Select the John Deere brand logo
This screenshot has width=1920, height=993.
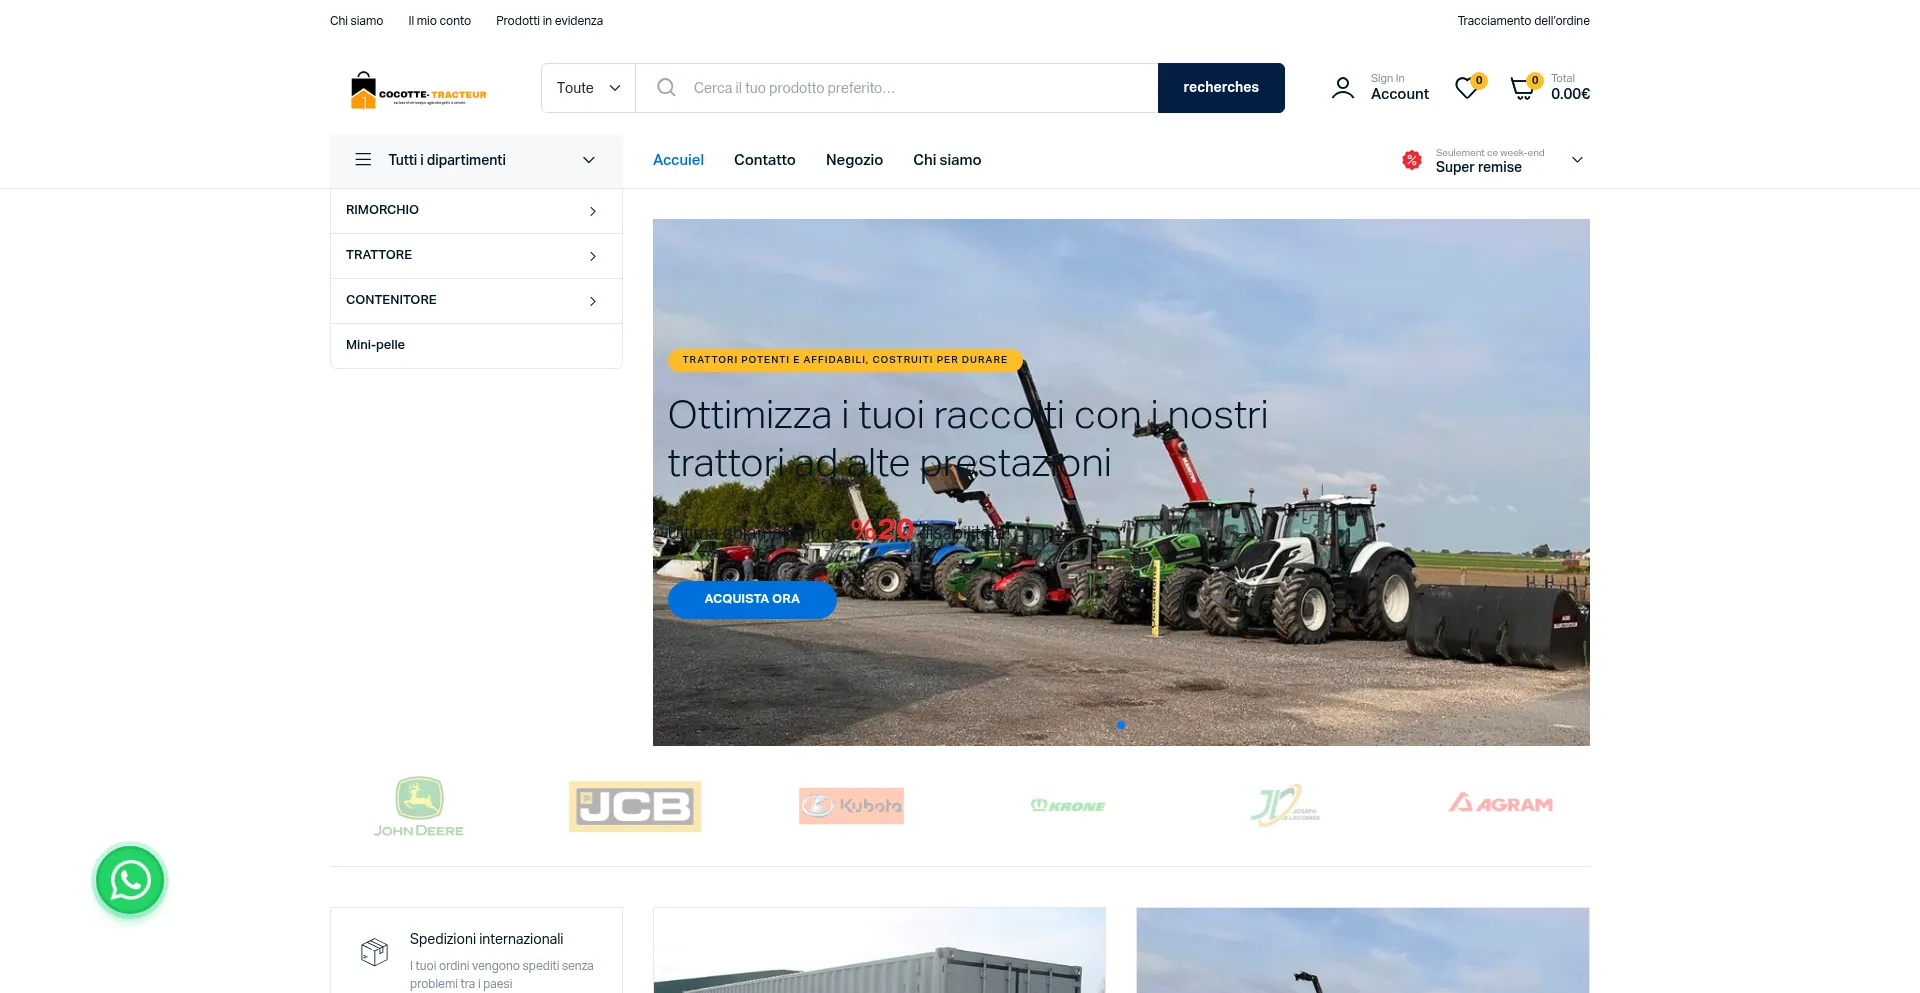(x=419, y=806)
